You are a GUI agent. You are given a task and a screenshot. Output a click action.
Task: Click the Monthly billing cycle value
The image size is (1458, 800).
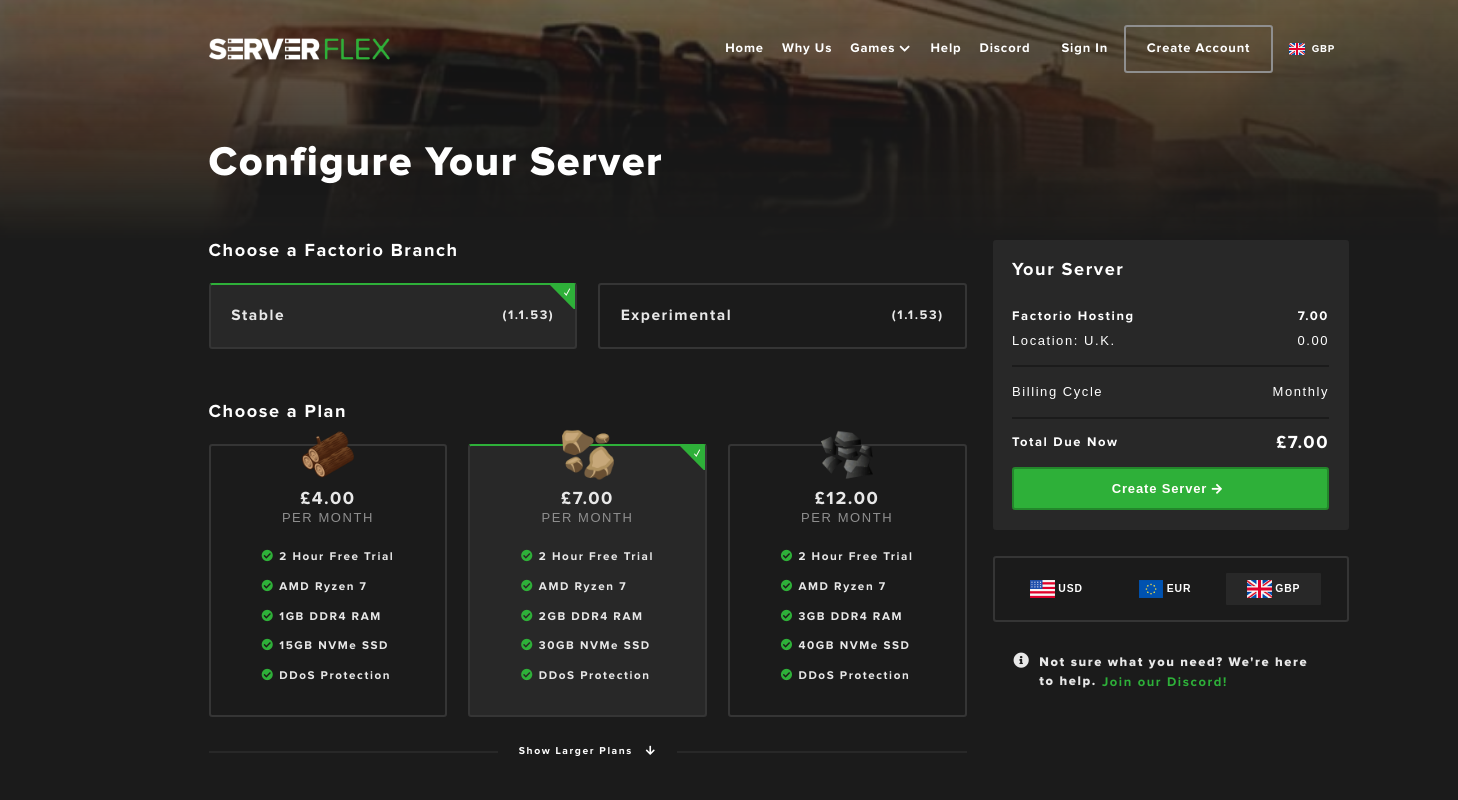1300,392
